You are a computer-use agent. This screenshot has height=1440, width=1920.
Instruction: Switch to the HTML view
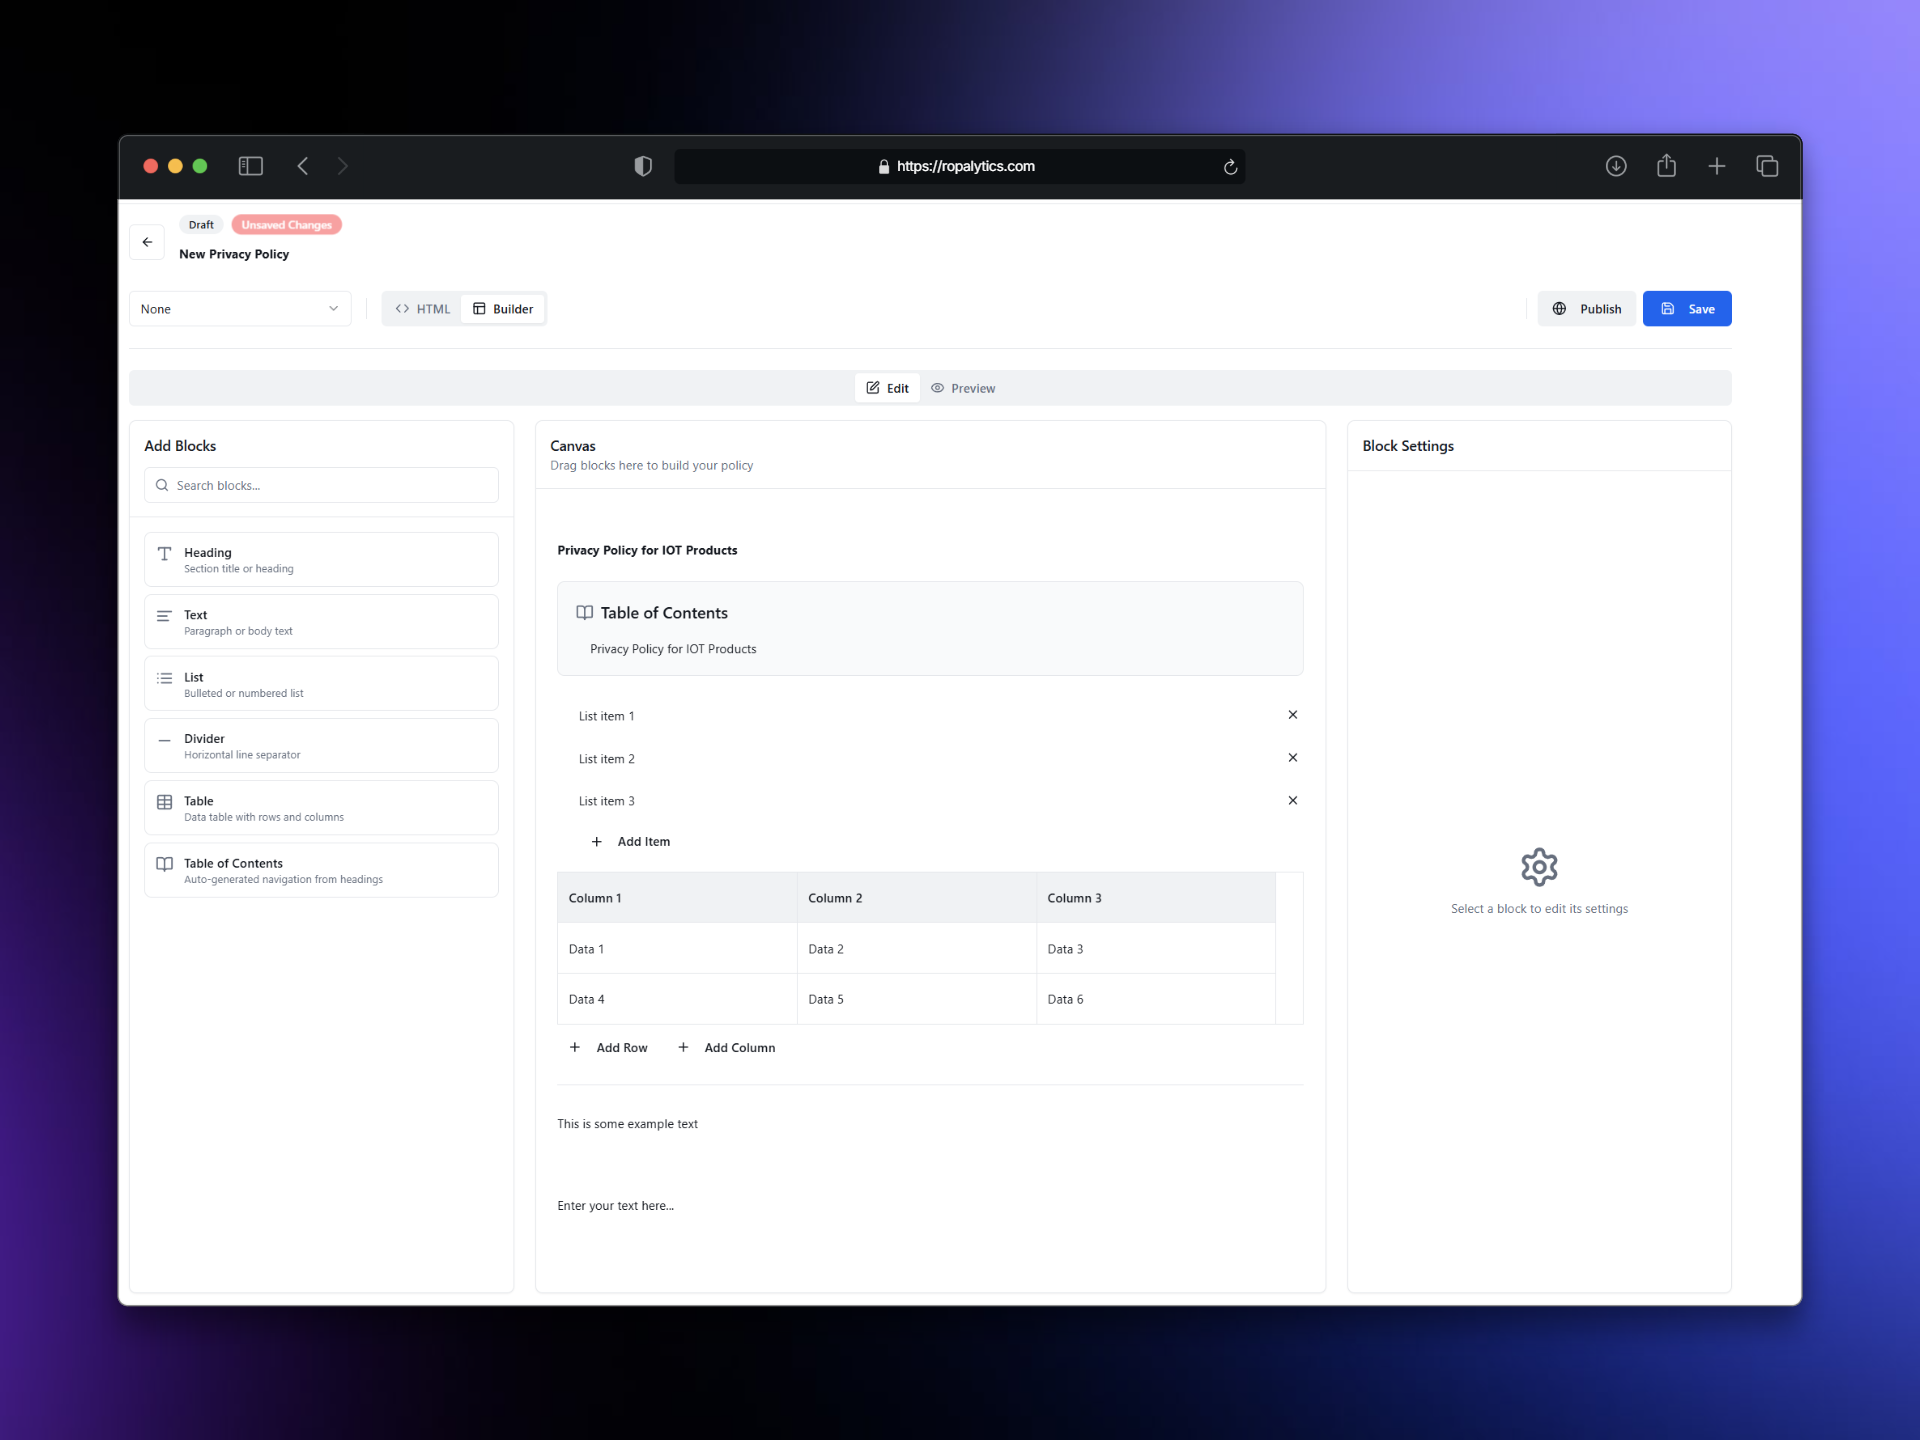point(424,308)
